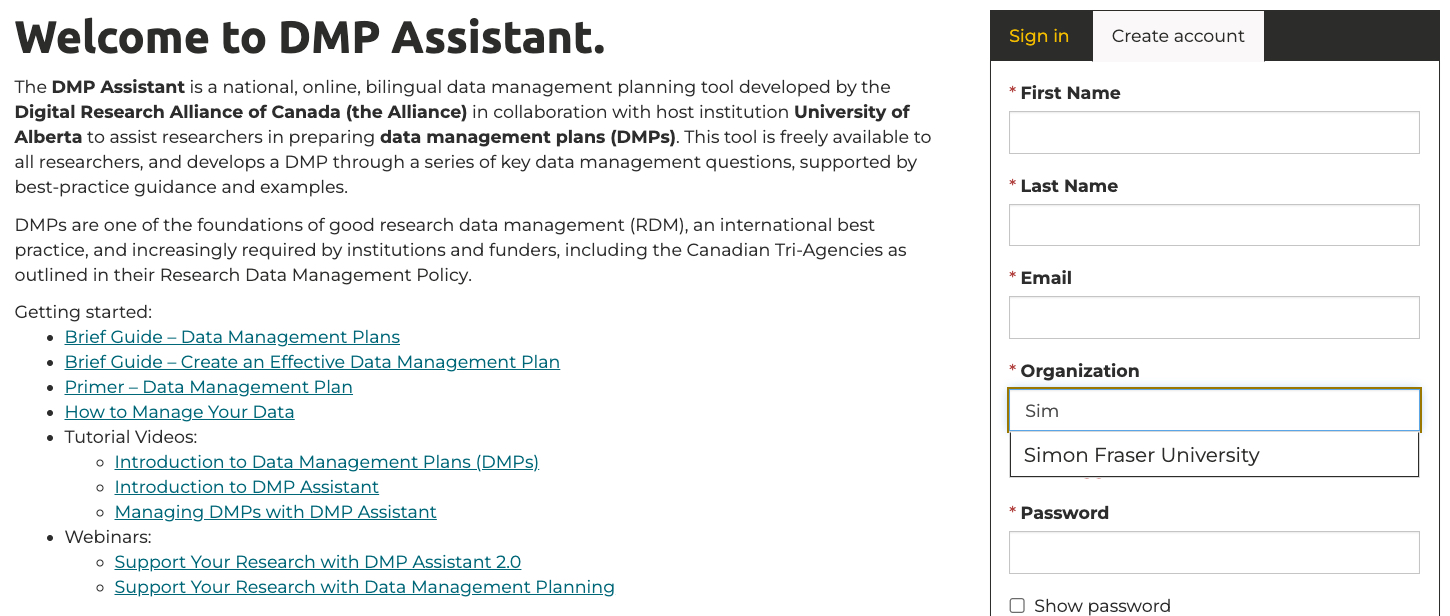Enable the Show password checkbox

tap(1017, 606)
